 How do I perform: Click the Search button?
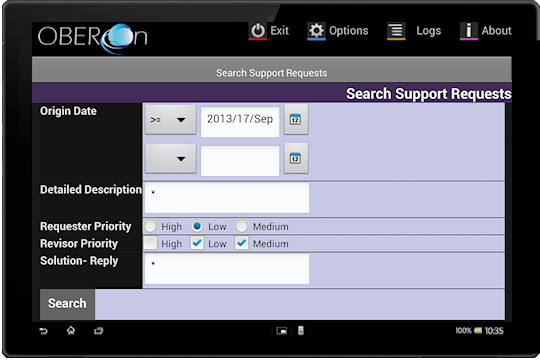click(x=67, y=304)
